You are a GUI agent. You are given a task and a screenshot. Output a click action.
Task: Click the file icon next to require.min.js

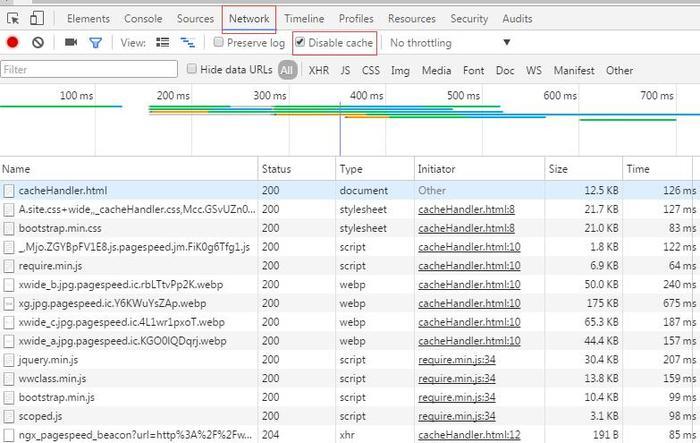point(9,266)
